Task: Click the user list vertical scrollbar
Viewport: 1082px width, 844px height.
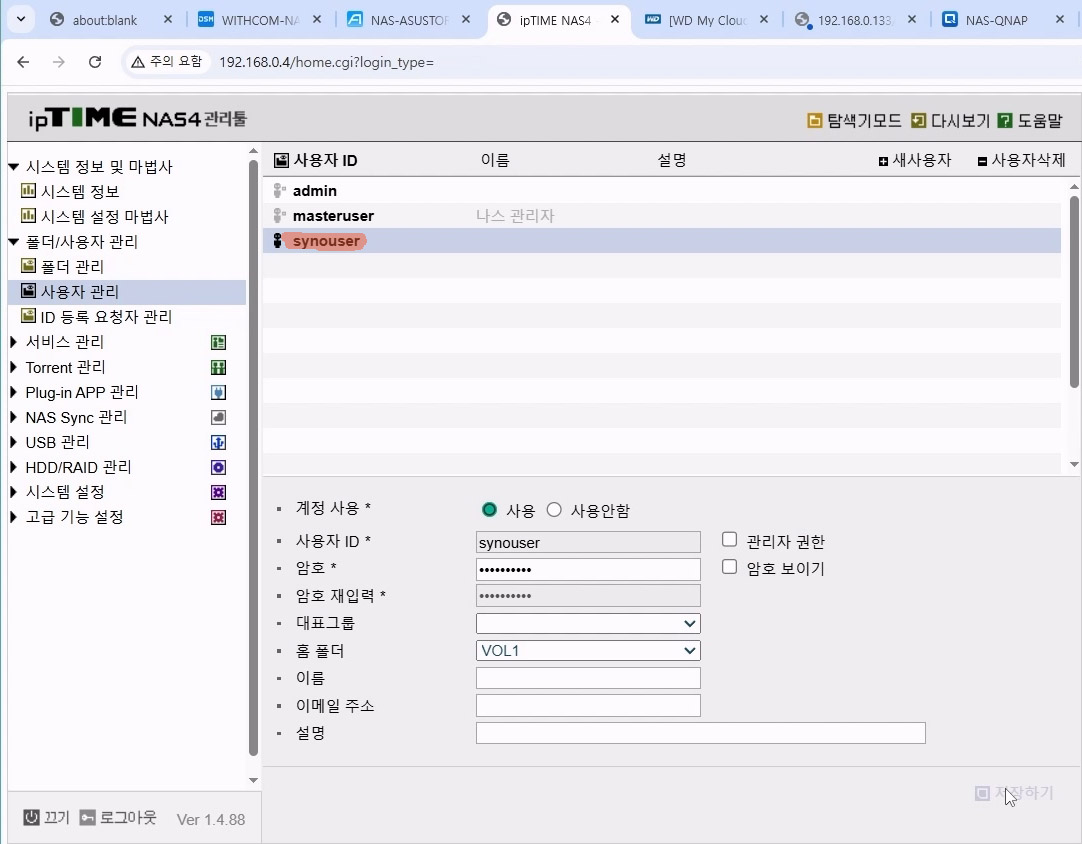Action: point(1074,290)
